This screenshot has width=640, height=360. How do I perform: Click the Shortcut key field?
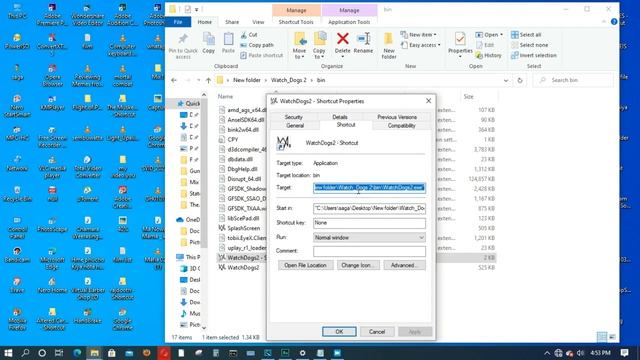[369, 223]
